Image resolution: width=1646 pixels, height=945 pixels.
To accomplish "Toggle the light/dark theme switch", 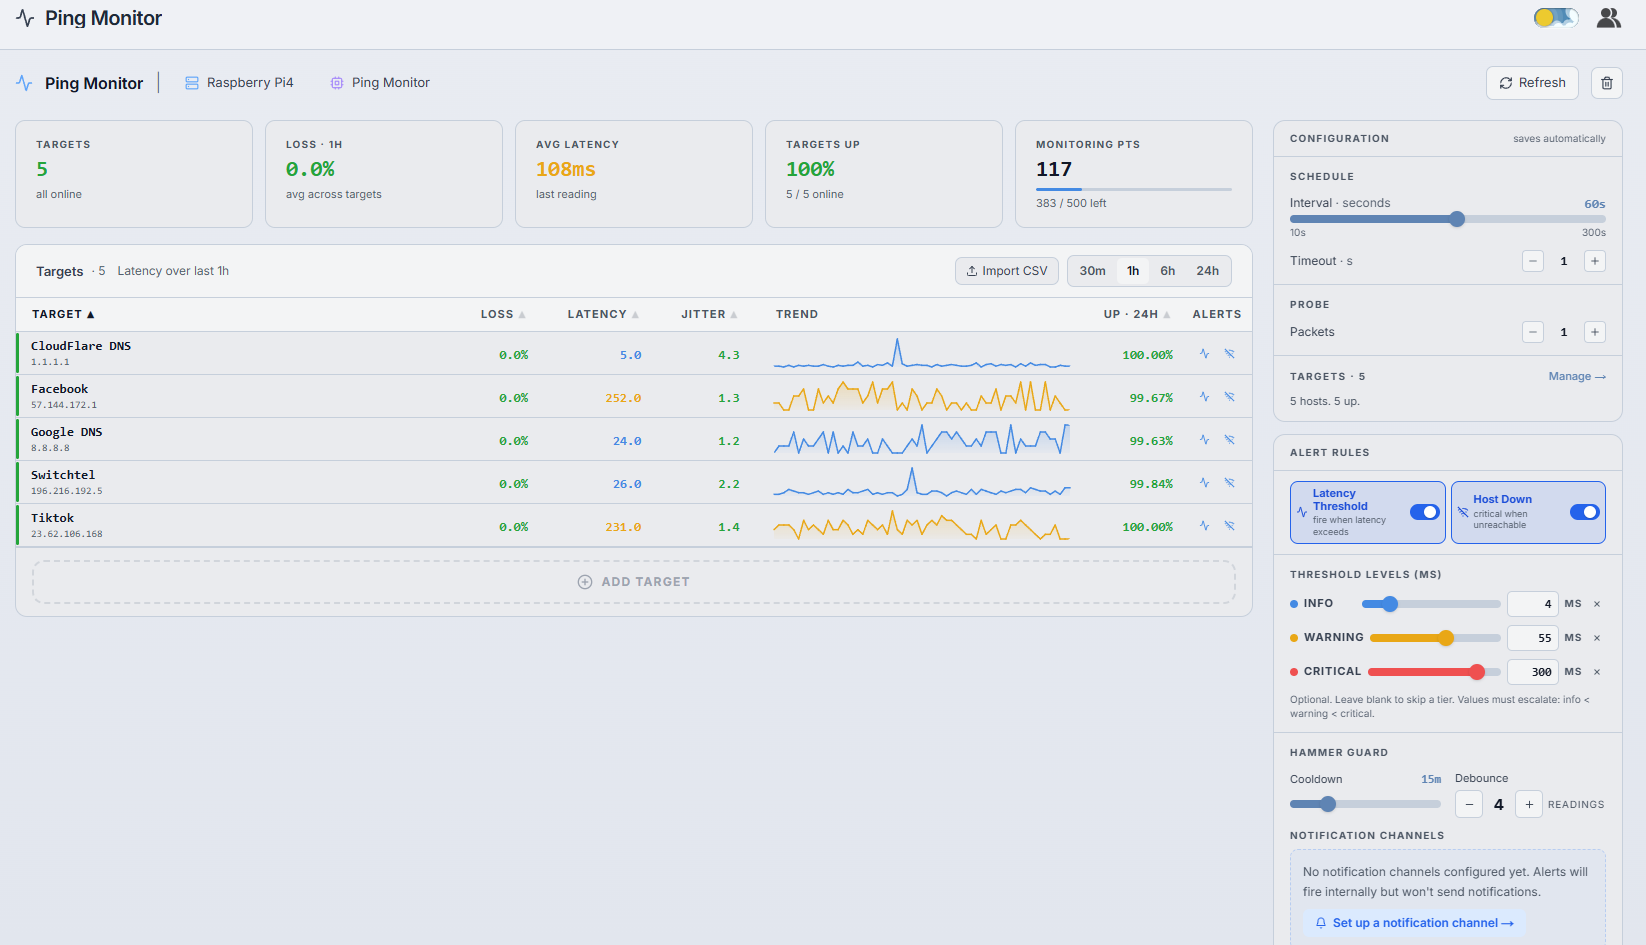I will click(x=1556, y=17).
